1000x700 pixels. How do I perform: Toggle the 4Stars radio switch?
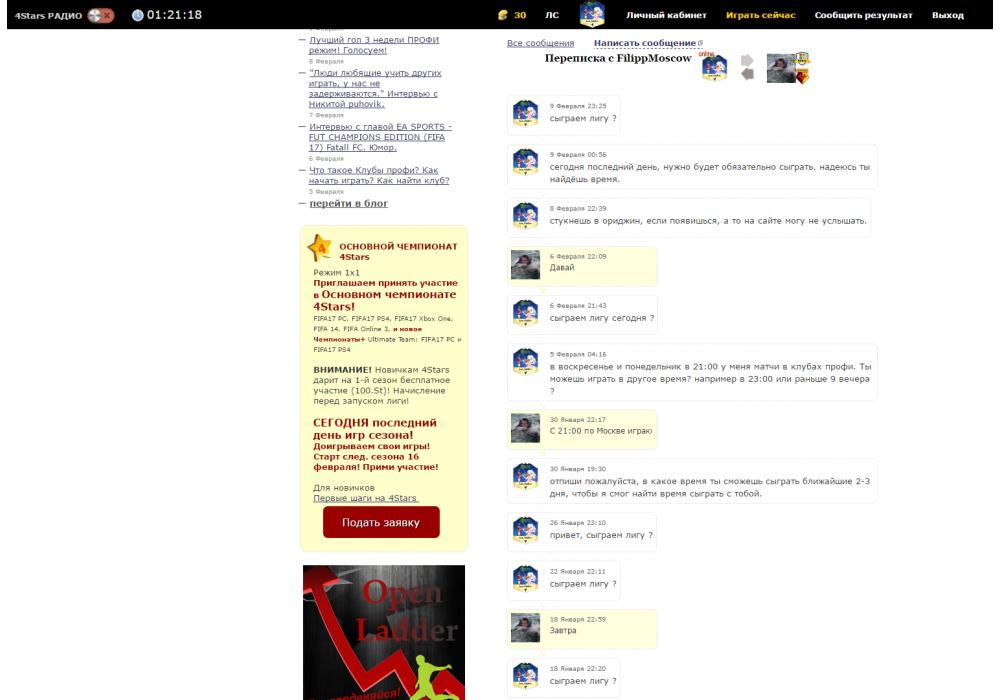point(101,15)
